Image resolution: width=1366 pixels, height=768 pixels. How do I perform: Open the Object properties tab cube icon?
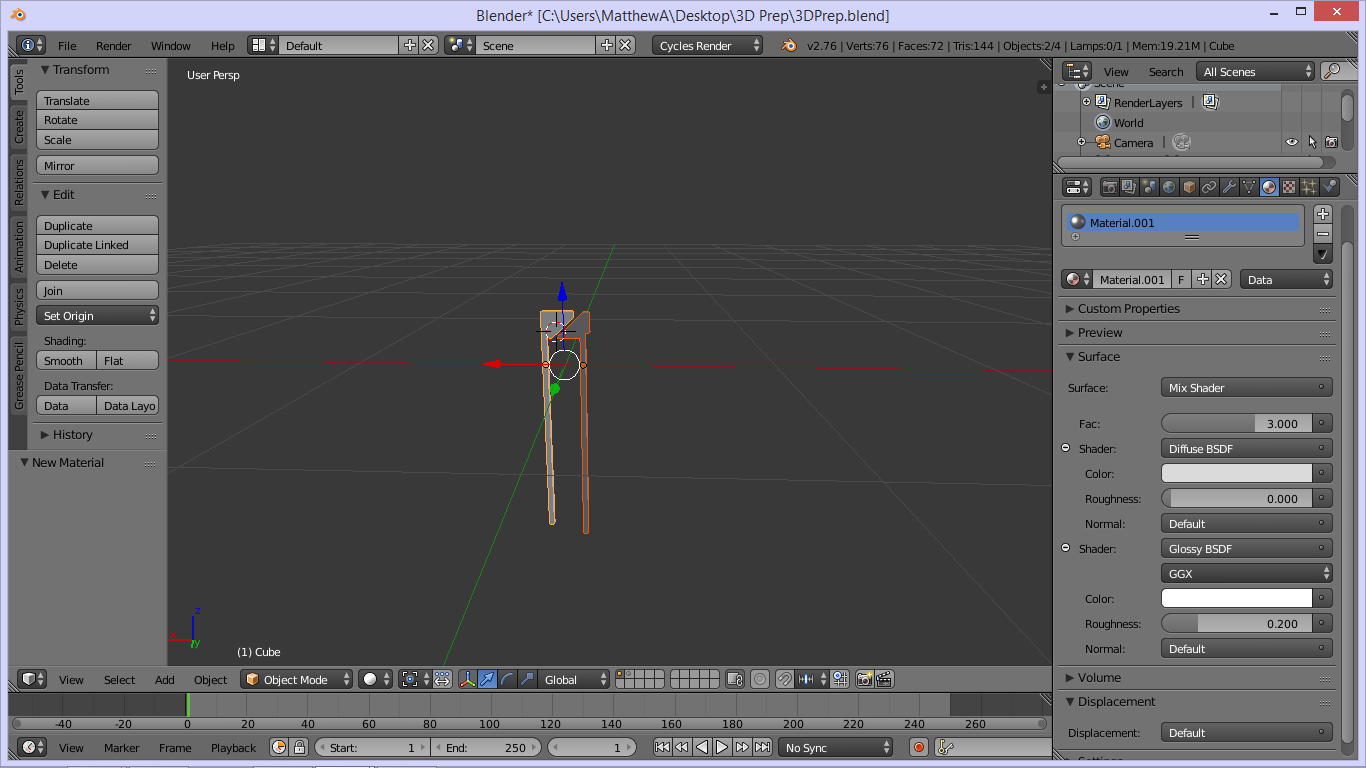click(1189, 187)
